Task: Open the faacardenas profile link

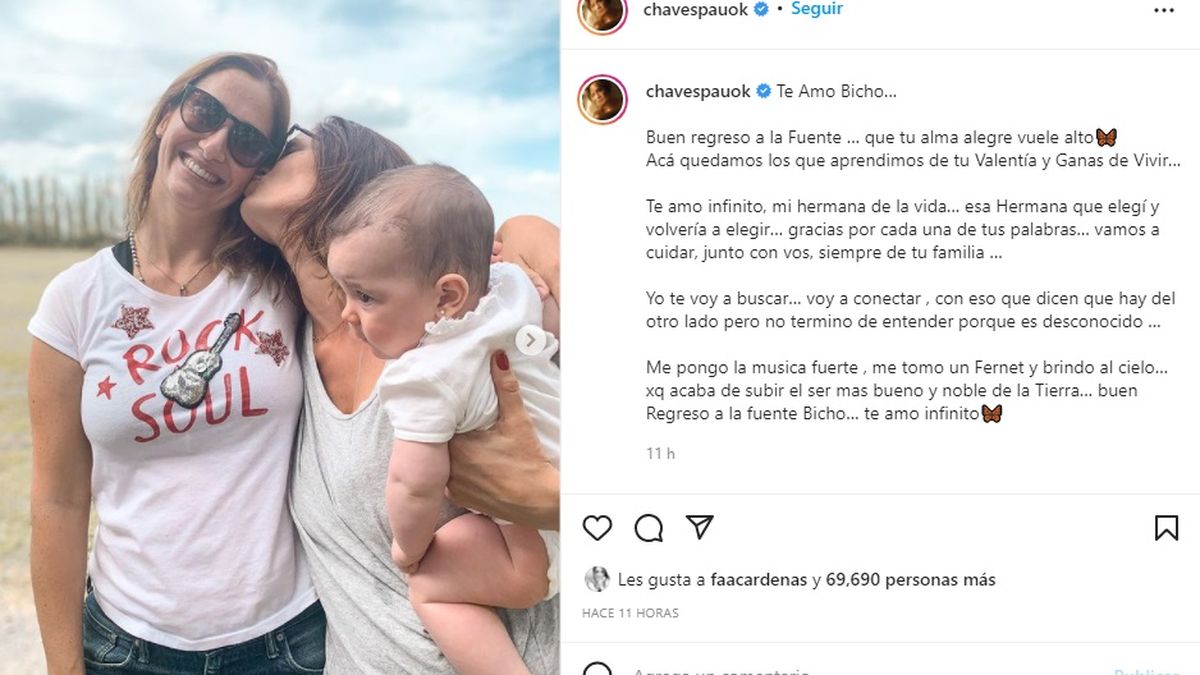Action: pyautogui.click(x=759, y=579)
